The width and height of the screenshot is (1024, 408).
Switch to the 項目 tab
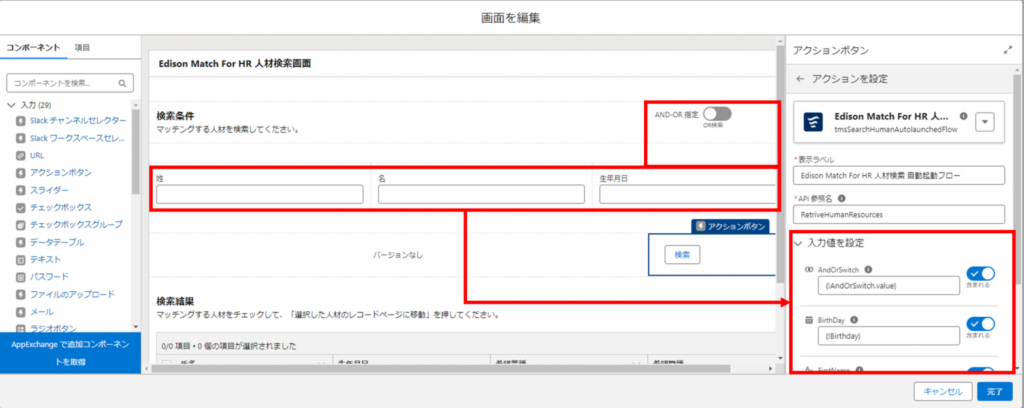click(x=82, y=47)
